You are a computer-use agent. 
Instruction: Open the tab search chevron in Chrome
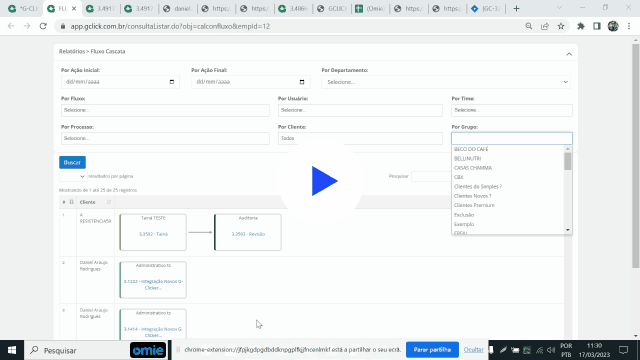(560, 8)
